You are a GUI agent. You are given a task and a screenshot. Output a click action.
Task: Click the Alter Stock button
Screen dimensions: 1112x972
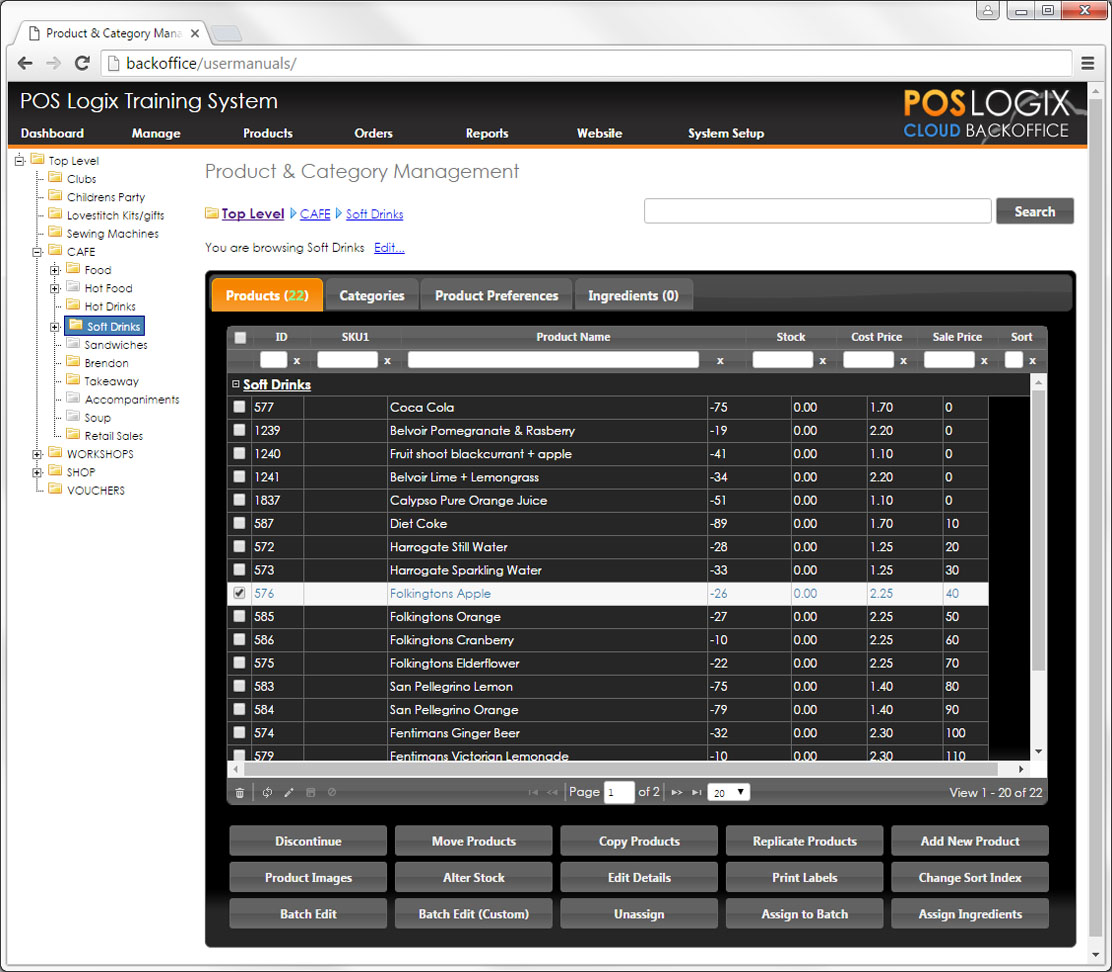tap(474, 878)
